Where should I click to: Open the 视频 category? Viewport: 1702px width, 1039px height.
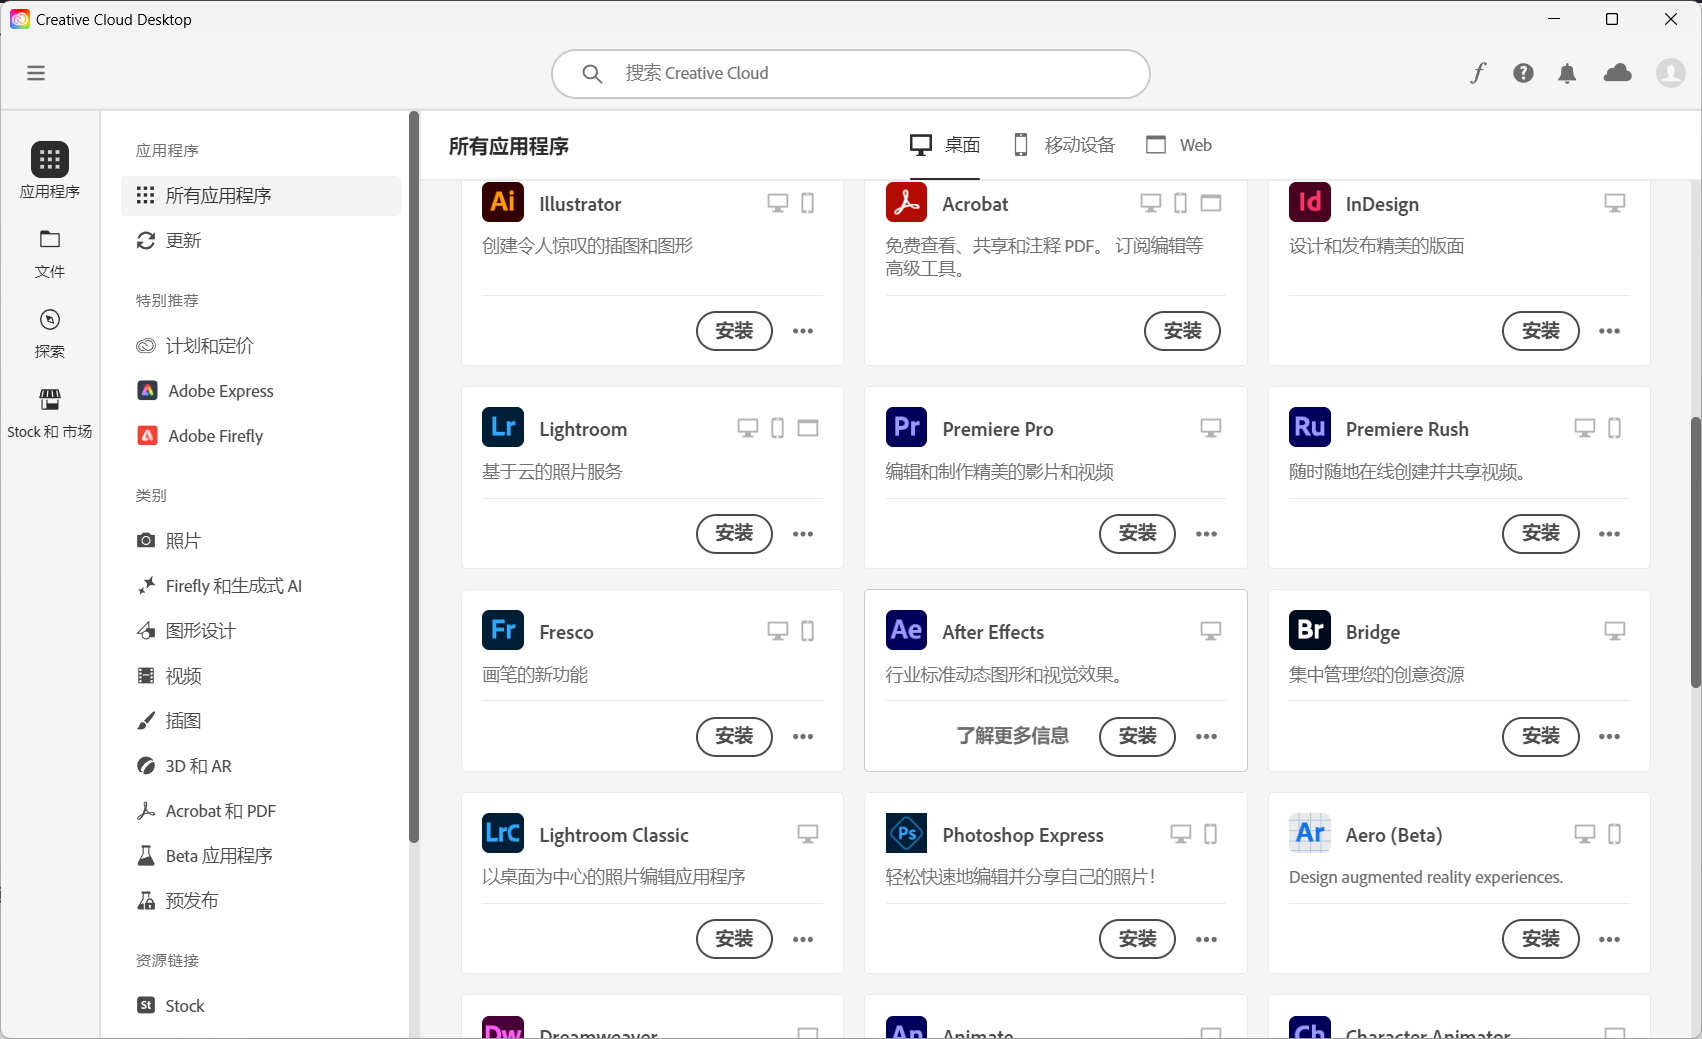point(261,675)
